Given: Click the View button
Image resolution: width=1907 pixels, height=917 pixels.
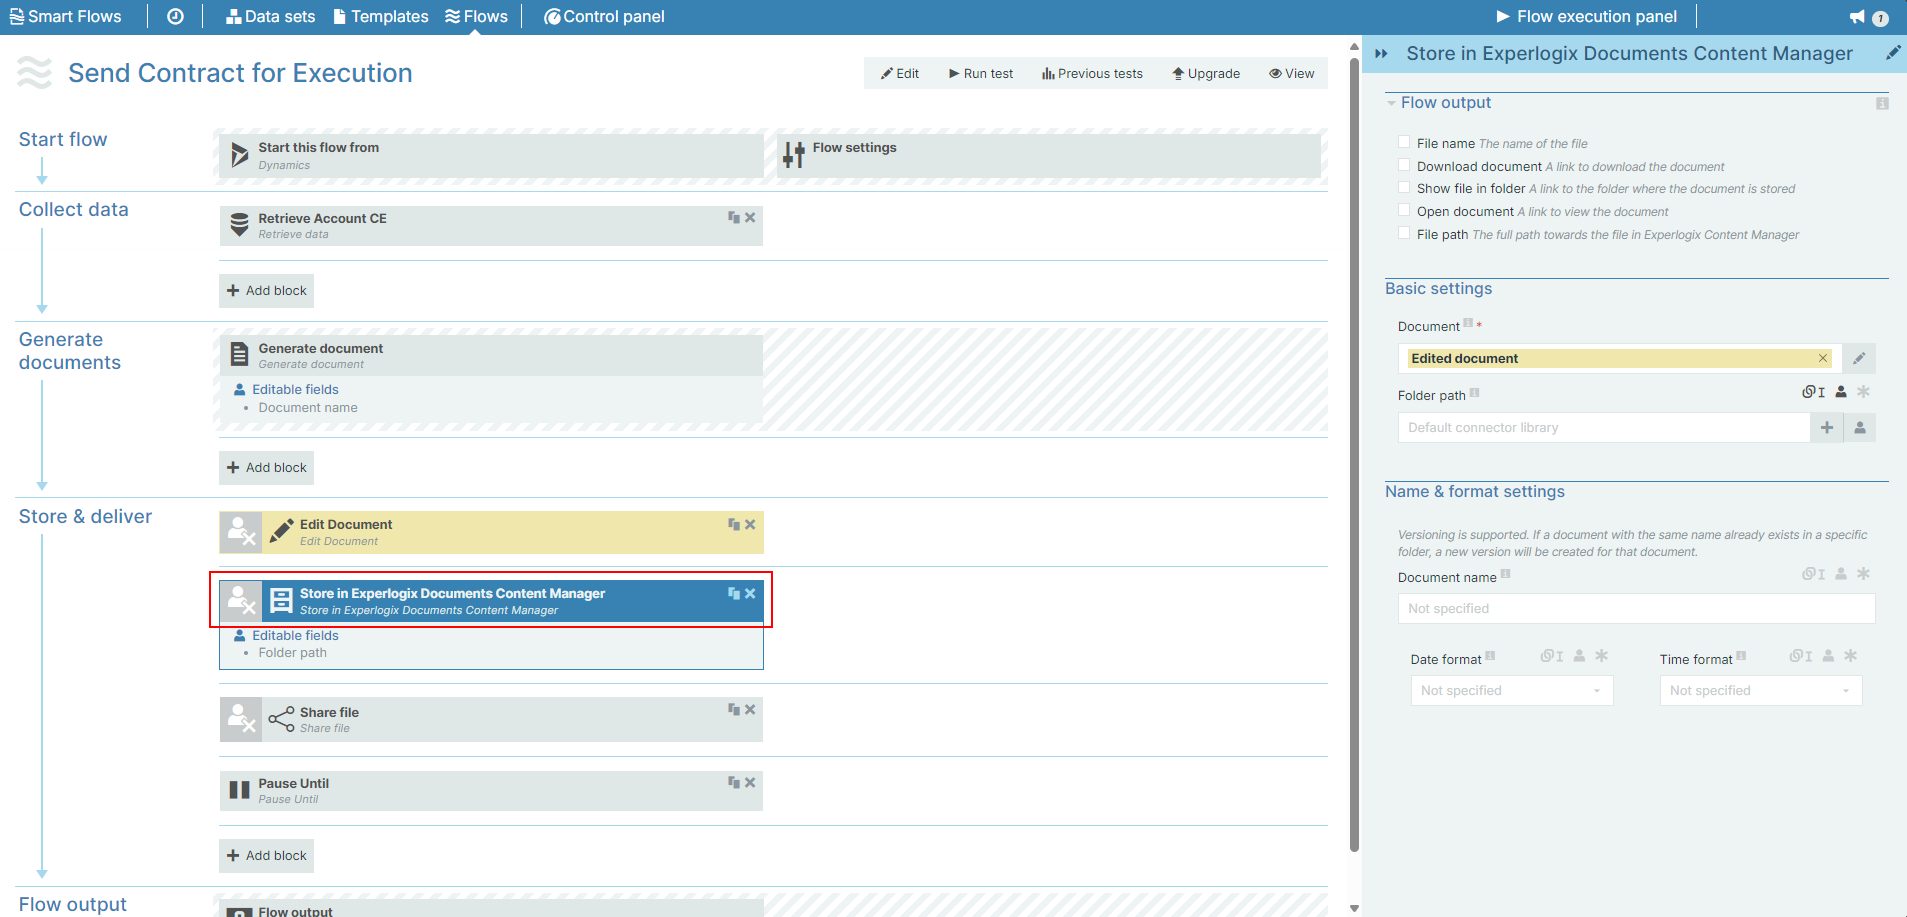Looking at the screenshot, I should point(1292,73).
